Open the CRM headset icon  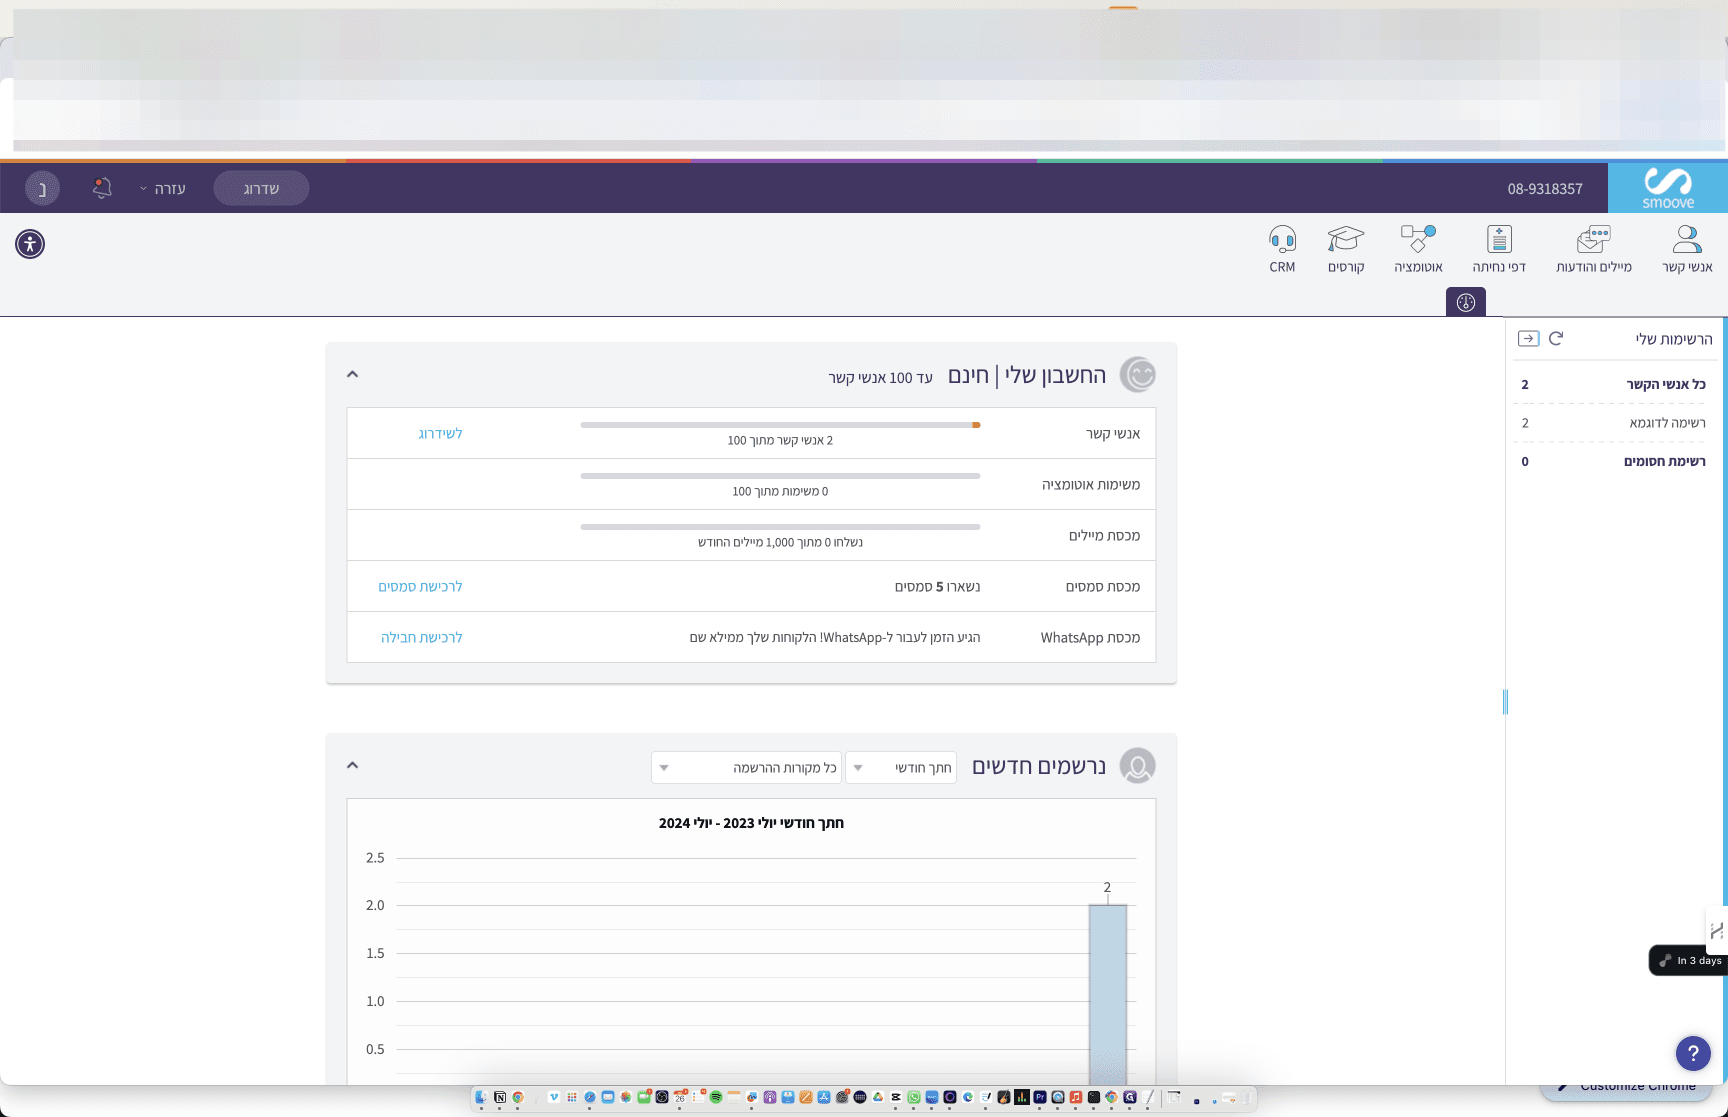click(x=1282, y=249)
